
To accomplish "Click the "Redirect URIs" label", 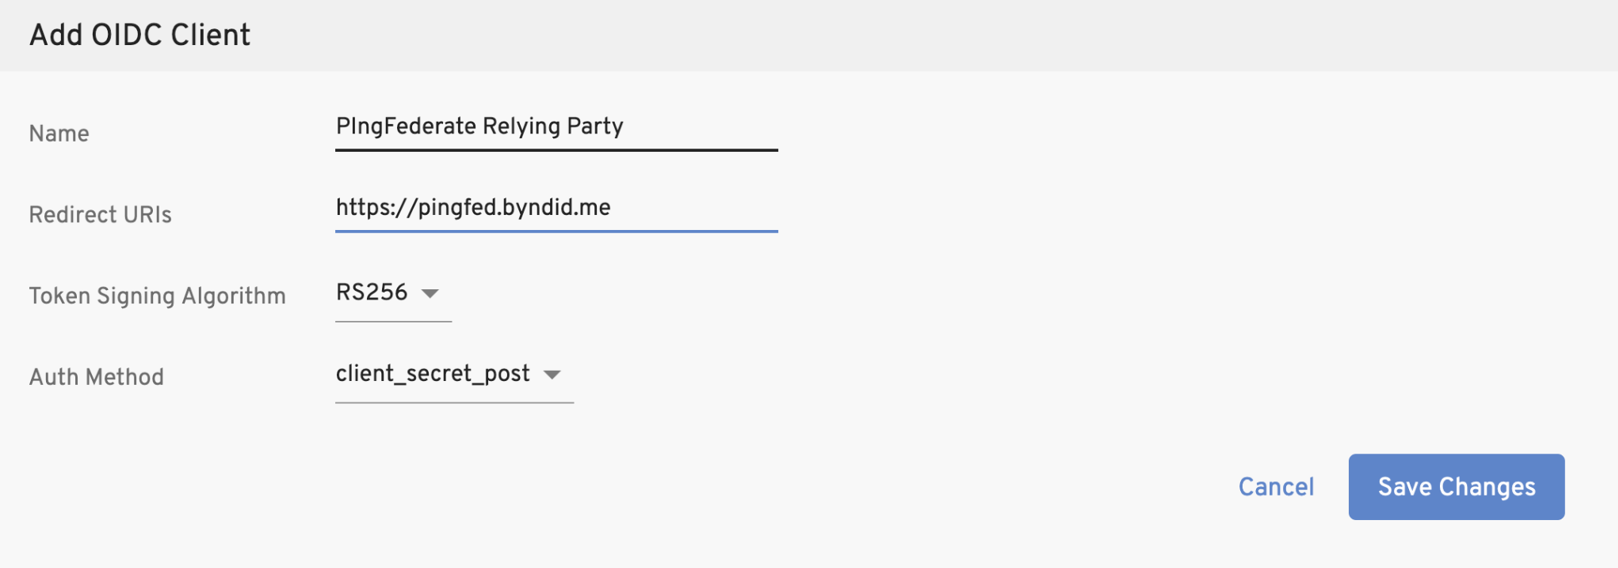I will (100, 215).
